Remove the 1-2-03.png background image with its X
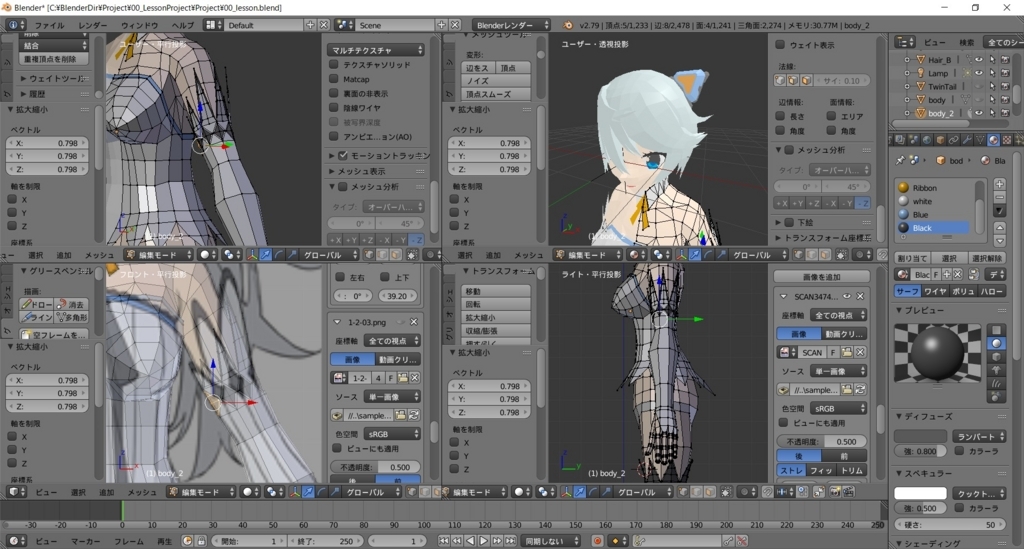The image size is (1024, 549). 414,322
